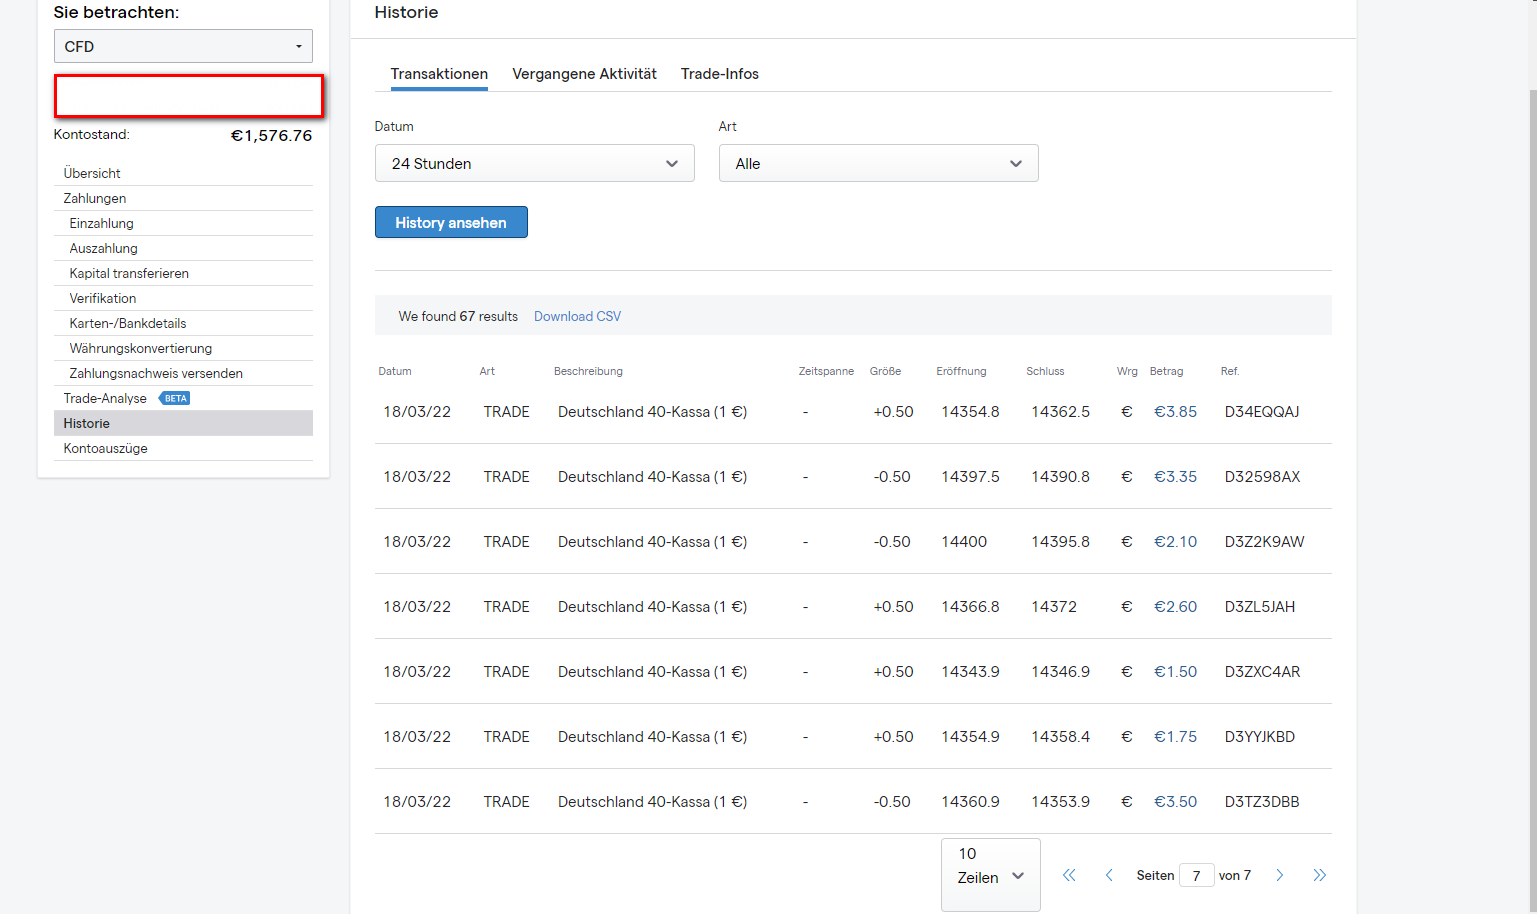Select the Transaktionen tab
The height and width of the screenshot is (914, 1537).
439,74
